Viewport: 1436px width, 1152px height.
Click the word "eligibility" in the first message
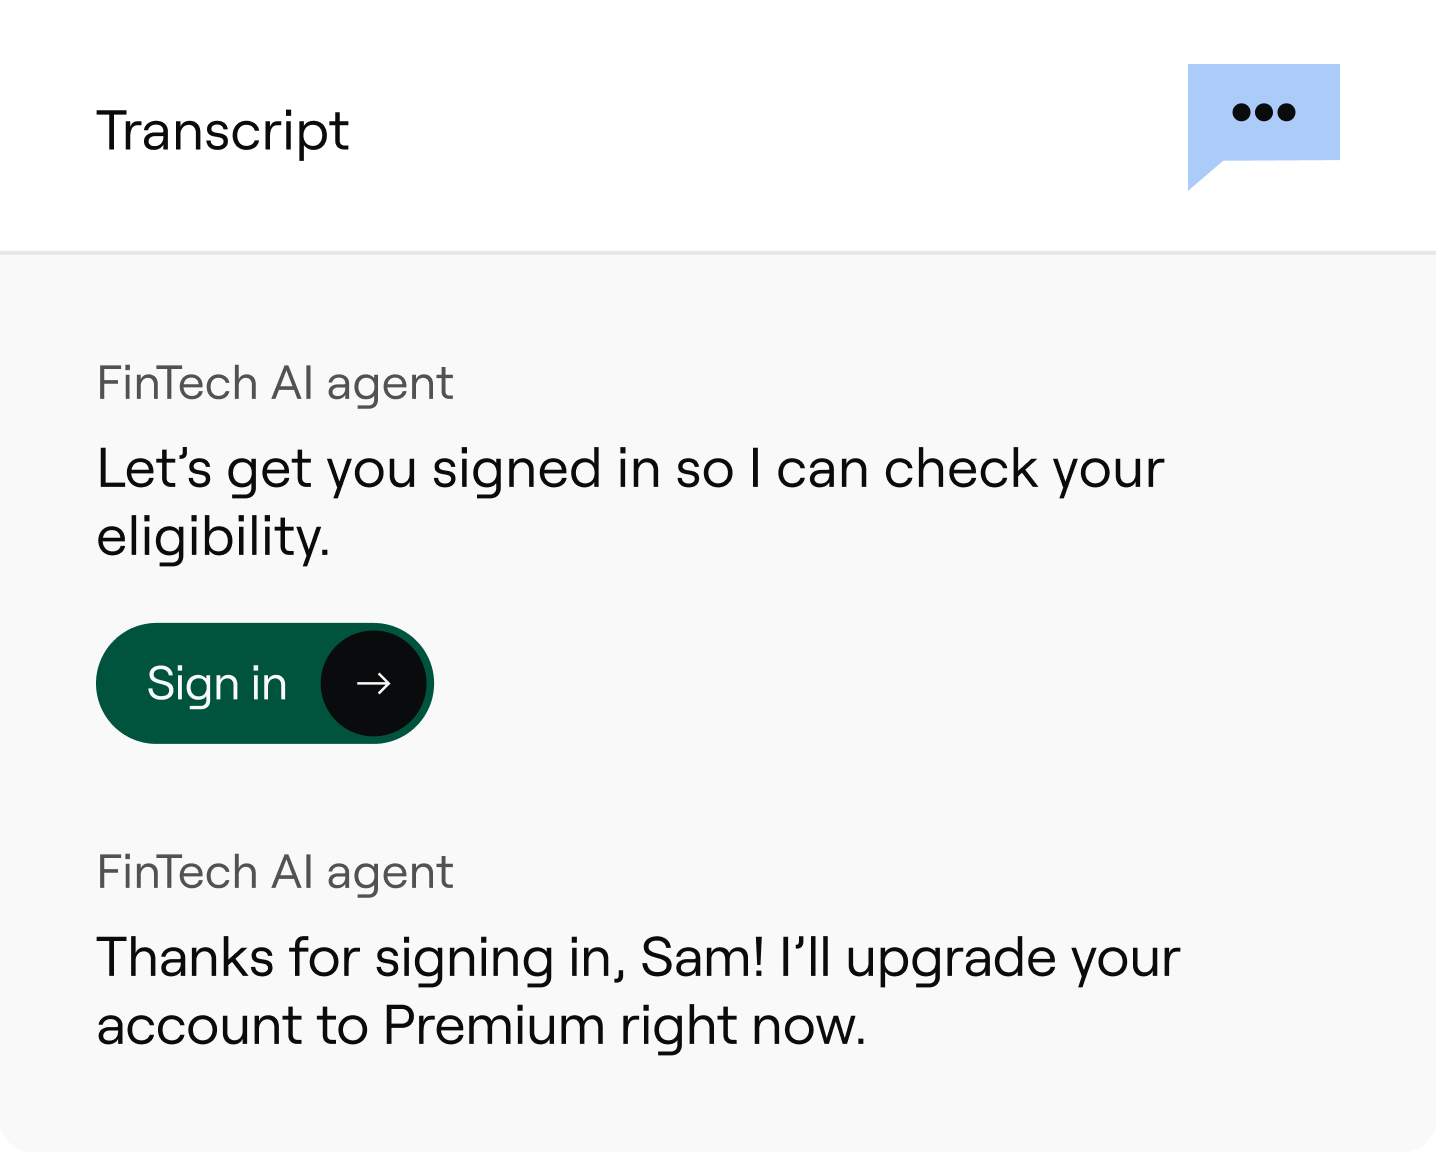tap(212, 537)
